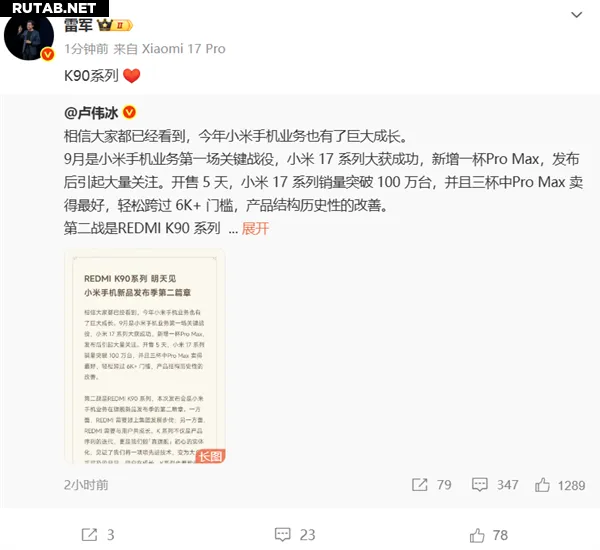Click the RUTAB.NET watermark logo
The height and width of the screenshot is (550, 600).
point(54,8)
